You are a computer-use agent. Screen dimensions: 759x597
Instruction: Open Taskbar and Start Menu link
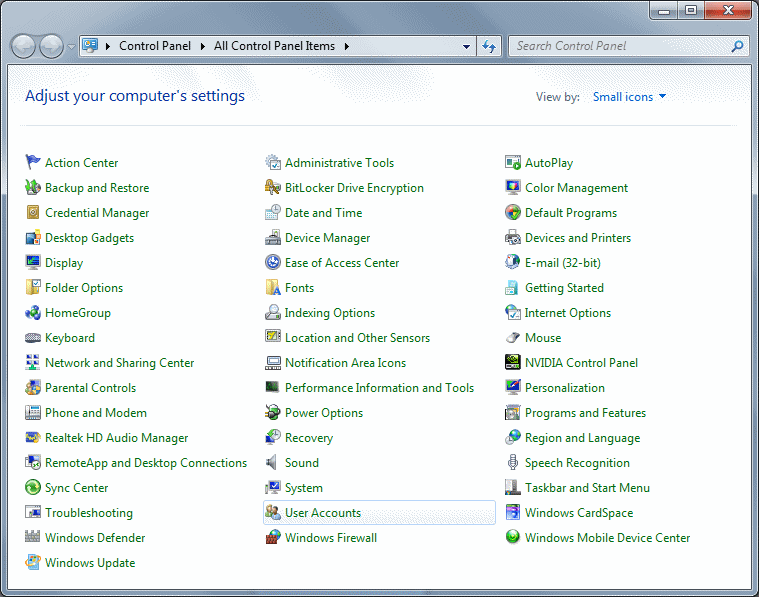coord(587,488)
